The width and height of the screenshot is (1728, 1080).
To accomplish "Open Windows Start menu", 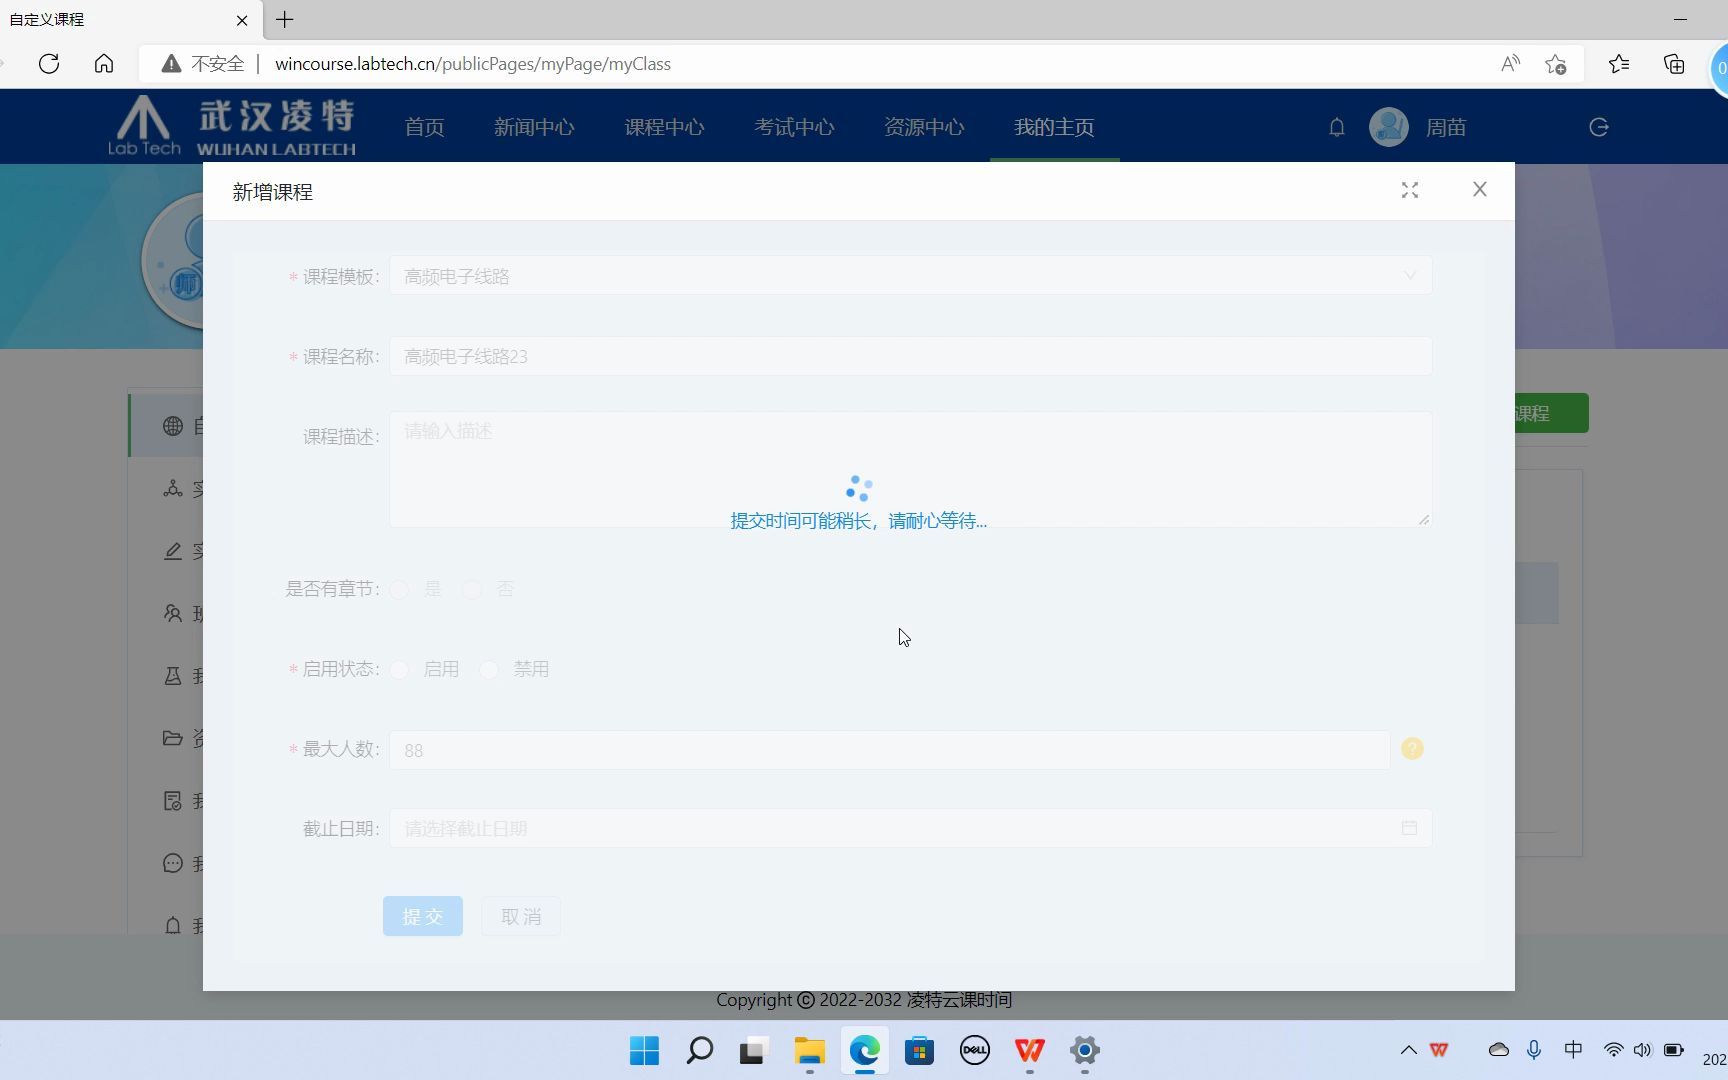I will click(x=644, y=1050).
